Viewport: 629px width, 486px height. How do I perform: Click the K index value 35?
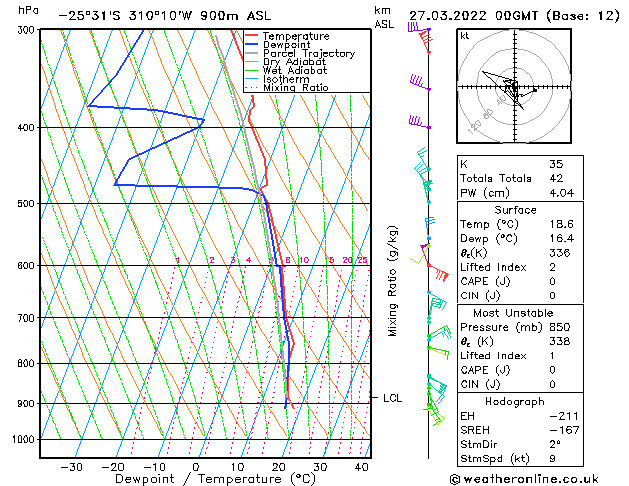click(556, 164)
